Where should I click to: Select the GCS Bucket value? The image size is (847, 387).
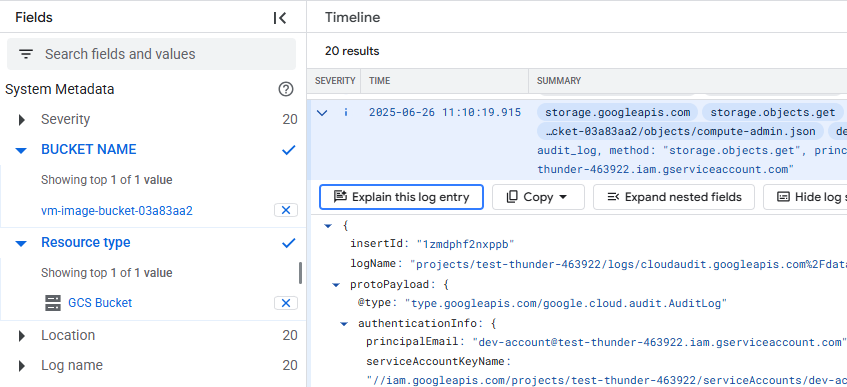pos(100,303)
